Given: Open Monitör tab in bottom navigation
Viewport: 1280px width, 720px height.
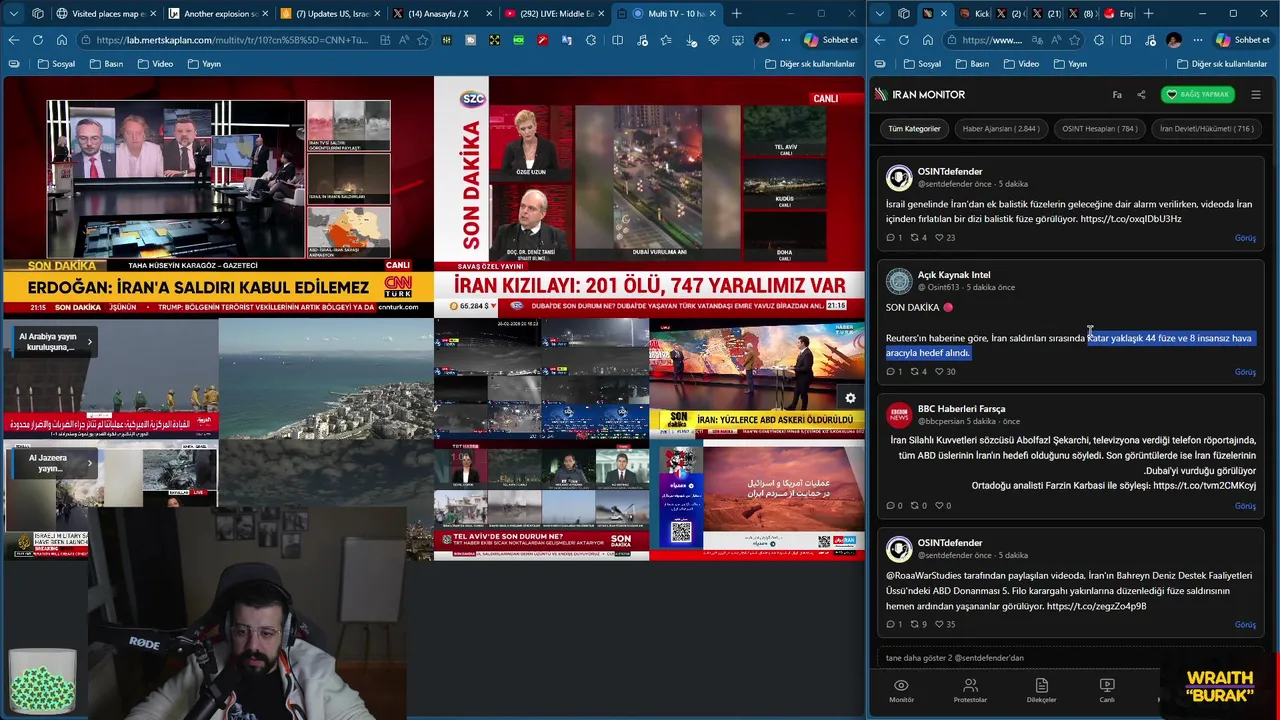Looking at the screenshot, I should pos(901,690).
